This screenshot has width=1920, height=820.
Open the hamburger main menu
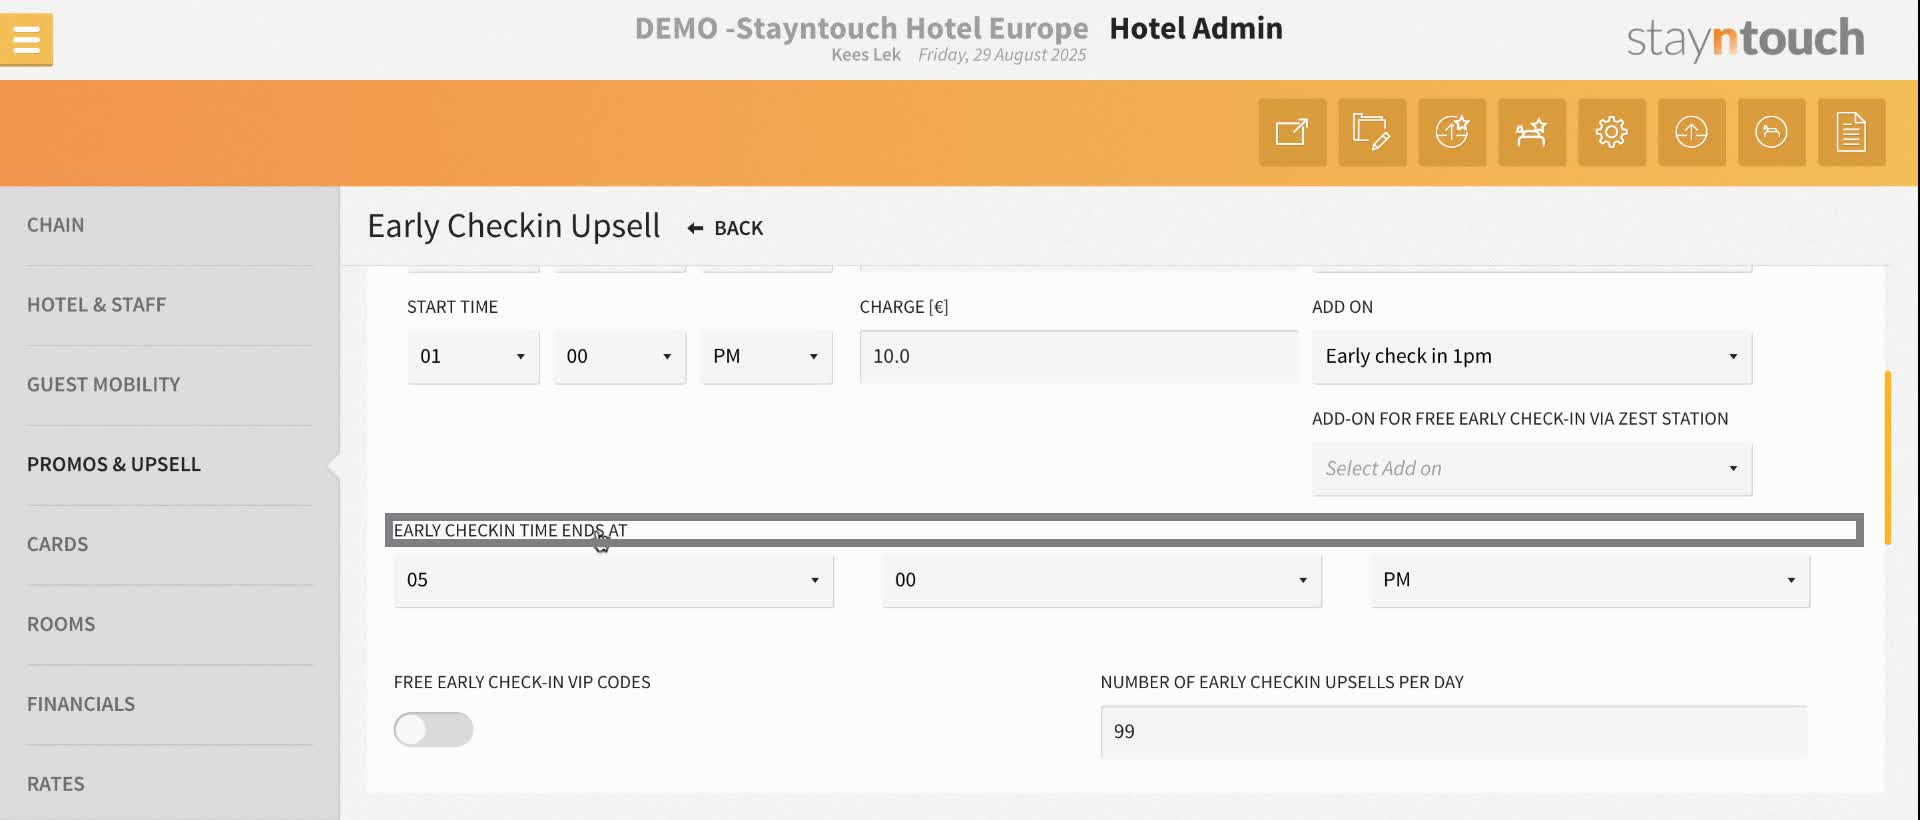[x=26, y=39]
